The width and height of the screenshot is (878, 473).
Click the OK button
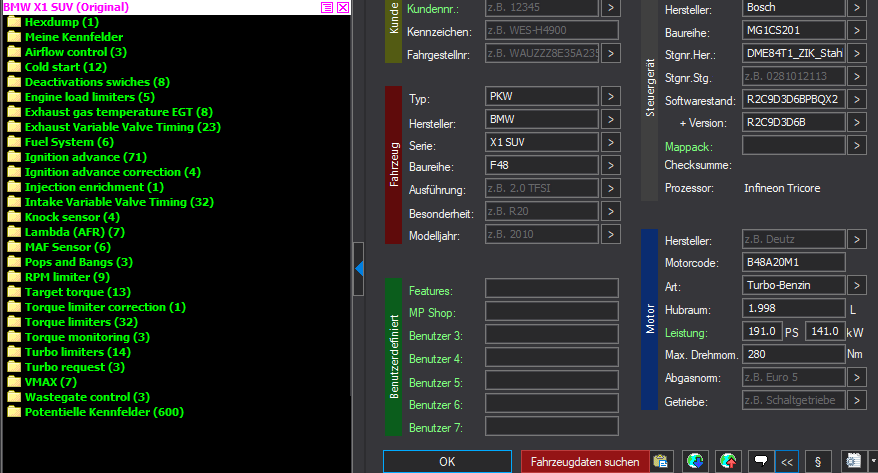(x=447, y=462)
